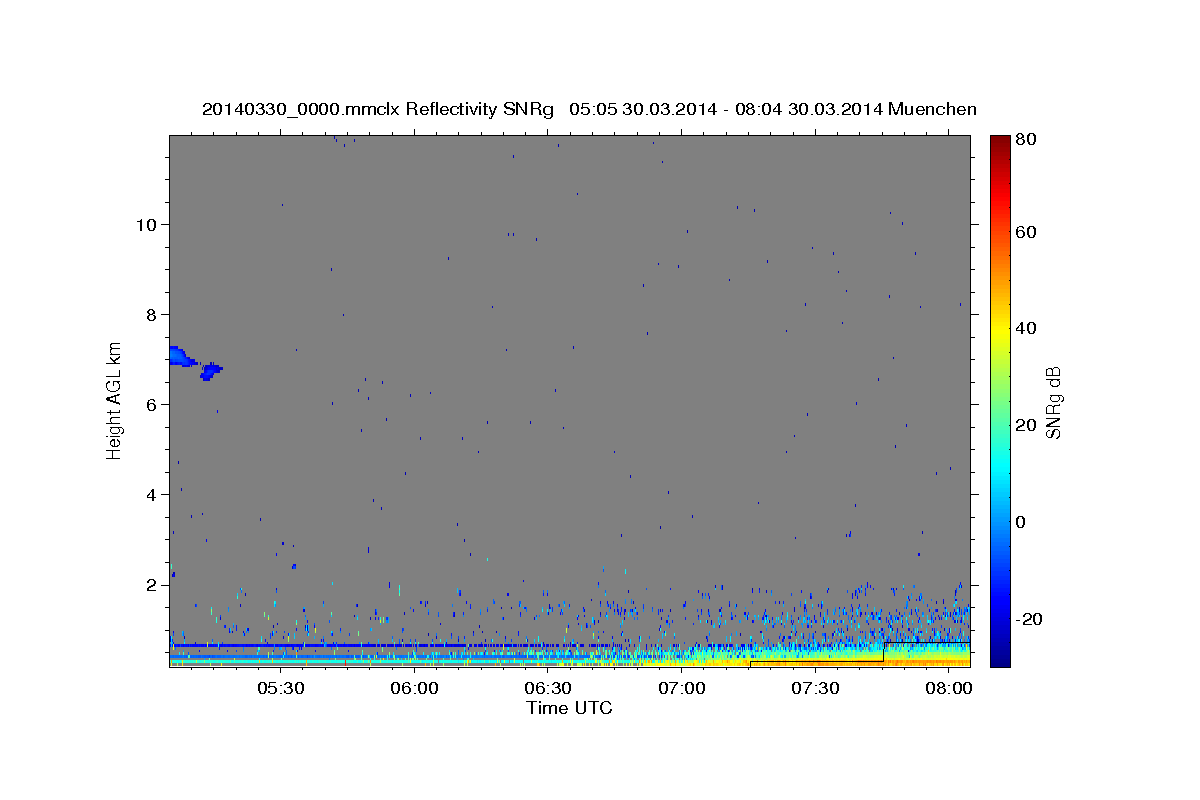1200x800 pixels.
Task: Click the 'SNRg dB' colorbar label
Action: (1052, 402)
